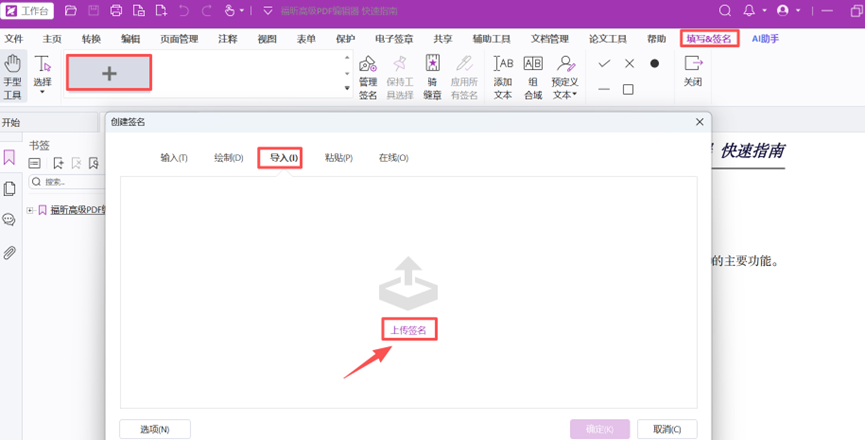This screenshot has height=440, width=865.
Task: Open the Comments panel in sidebar
Action: pos(10,220)
